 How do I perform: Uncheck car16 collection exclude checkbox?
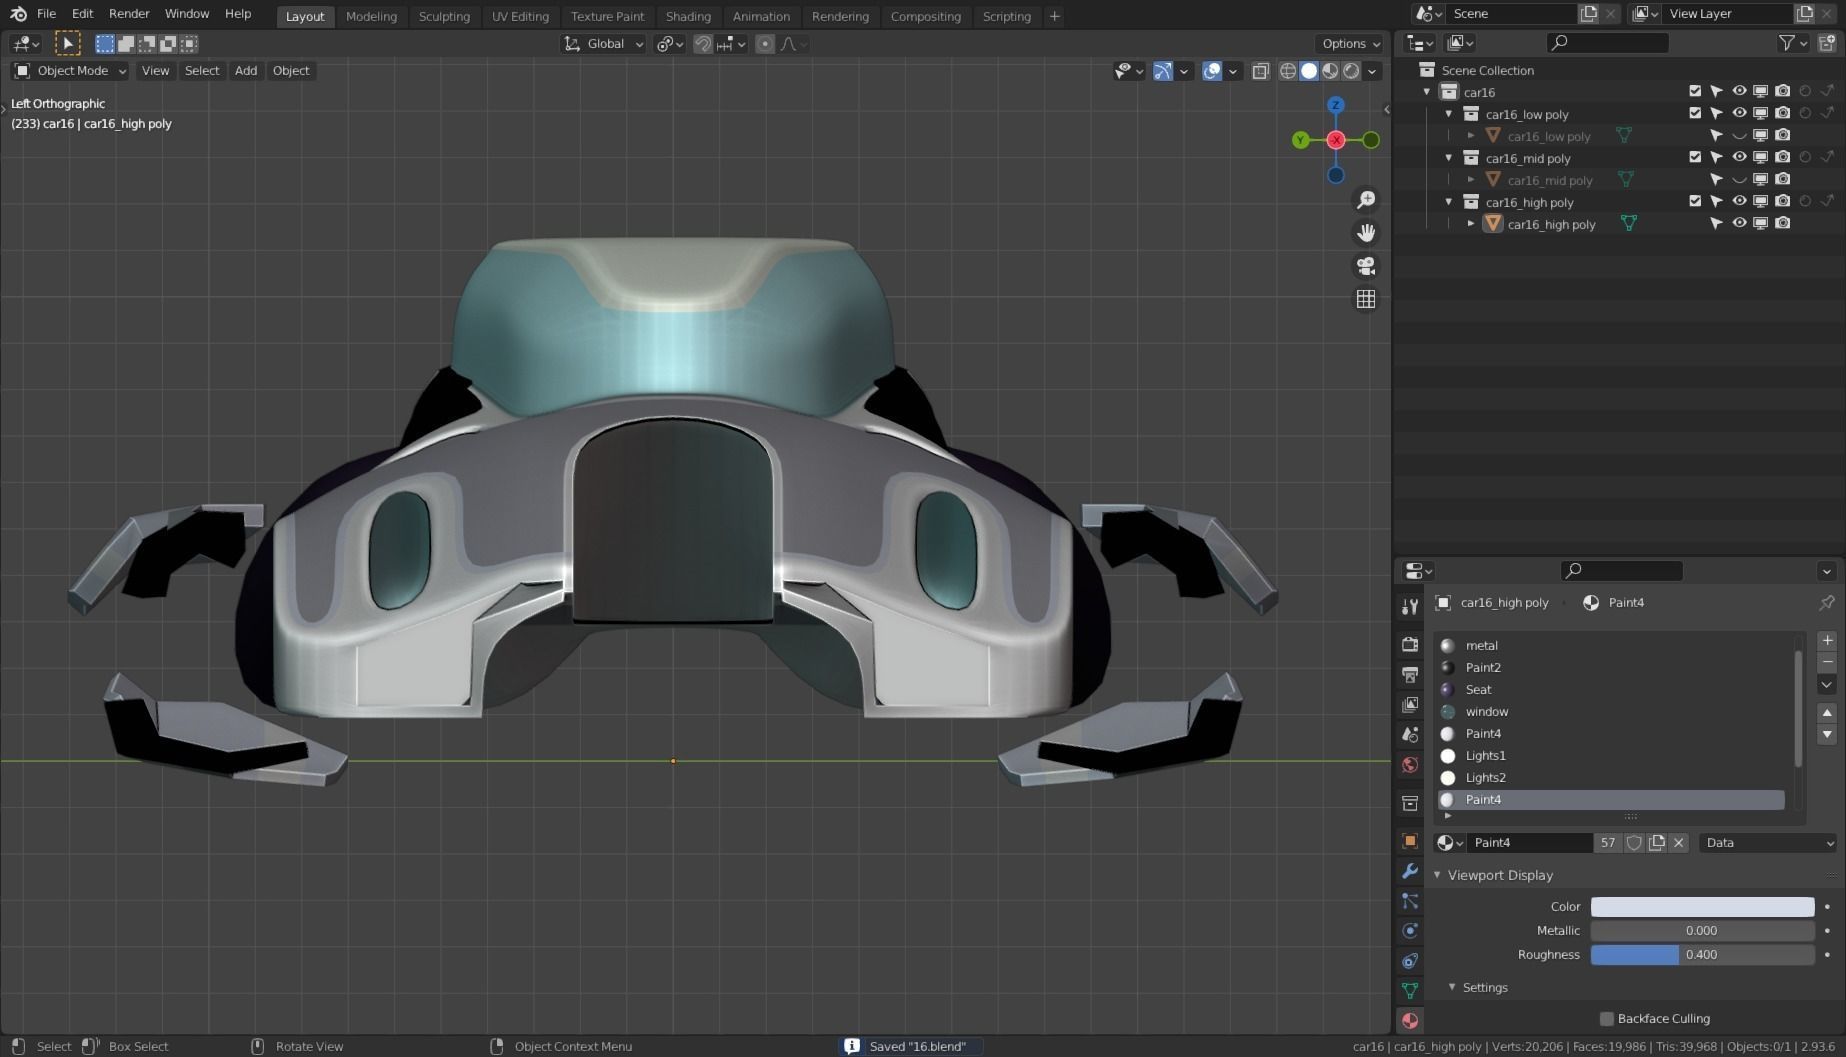1695,91
